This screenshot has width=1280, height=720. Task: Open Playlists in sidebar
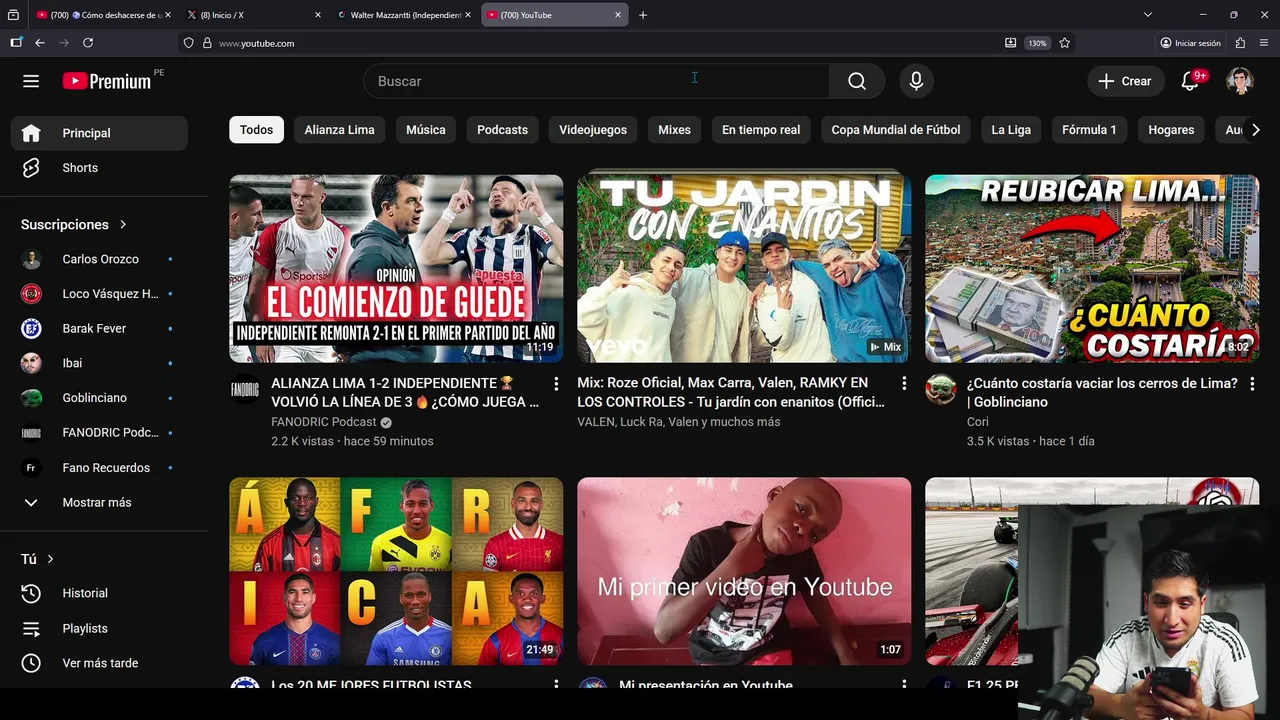(x=99, y=628)
